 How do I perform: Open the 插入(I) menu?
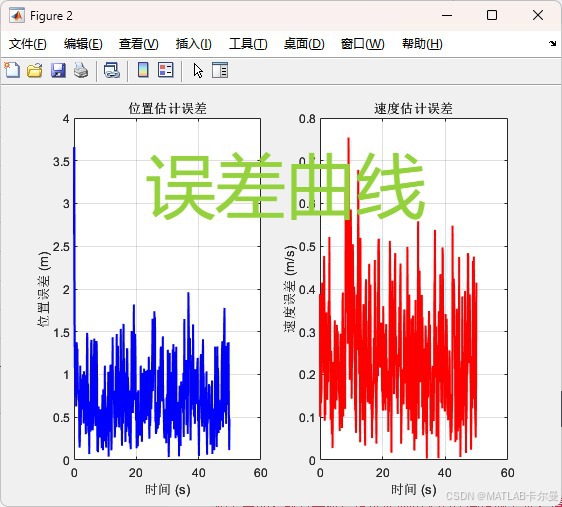click(194, 44)
